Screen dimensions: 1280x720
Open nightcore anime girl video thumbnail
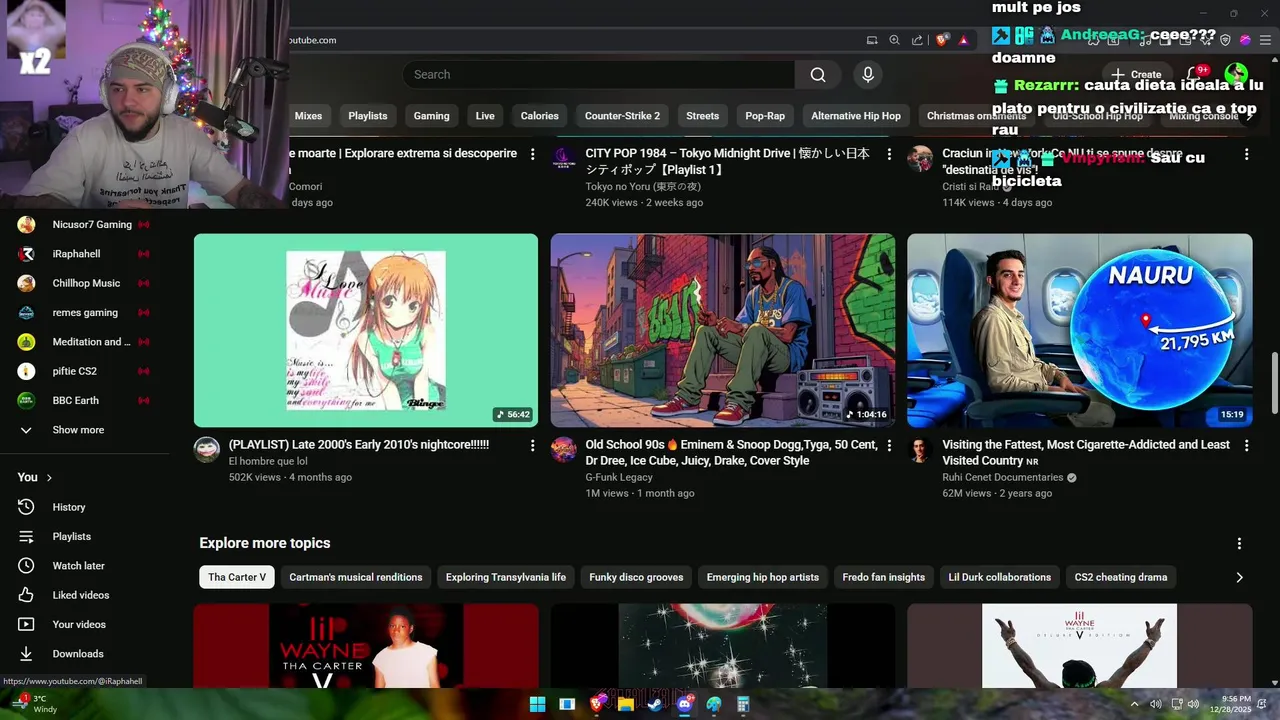(366, 331)
